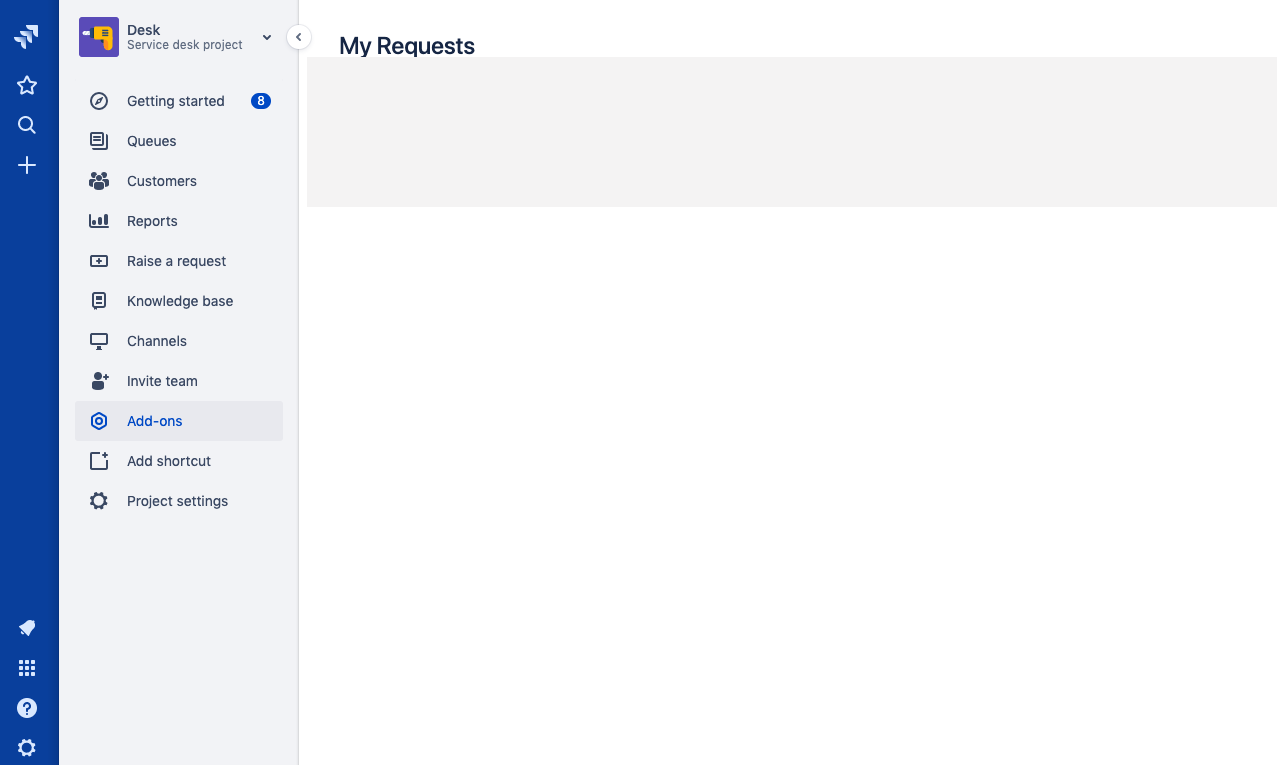The height and width of the screenshot is (765, 1277).
Task: Click the Desk project avatar
Action: [99, 37]
